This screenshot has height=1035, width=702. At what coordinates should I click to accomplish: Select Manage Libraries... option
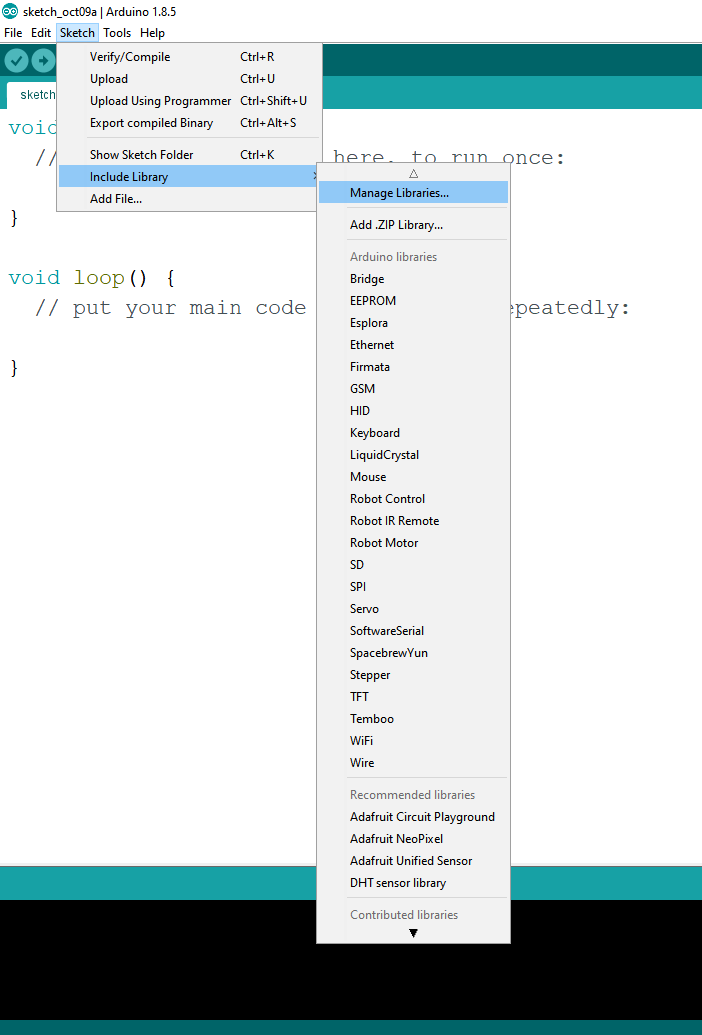click(x=399, y=193)
